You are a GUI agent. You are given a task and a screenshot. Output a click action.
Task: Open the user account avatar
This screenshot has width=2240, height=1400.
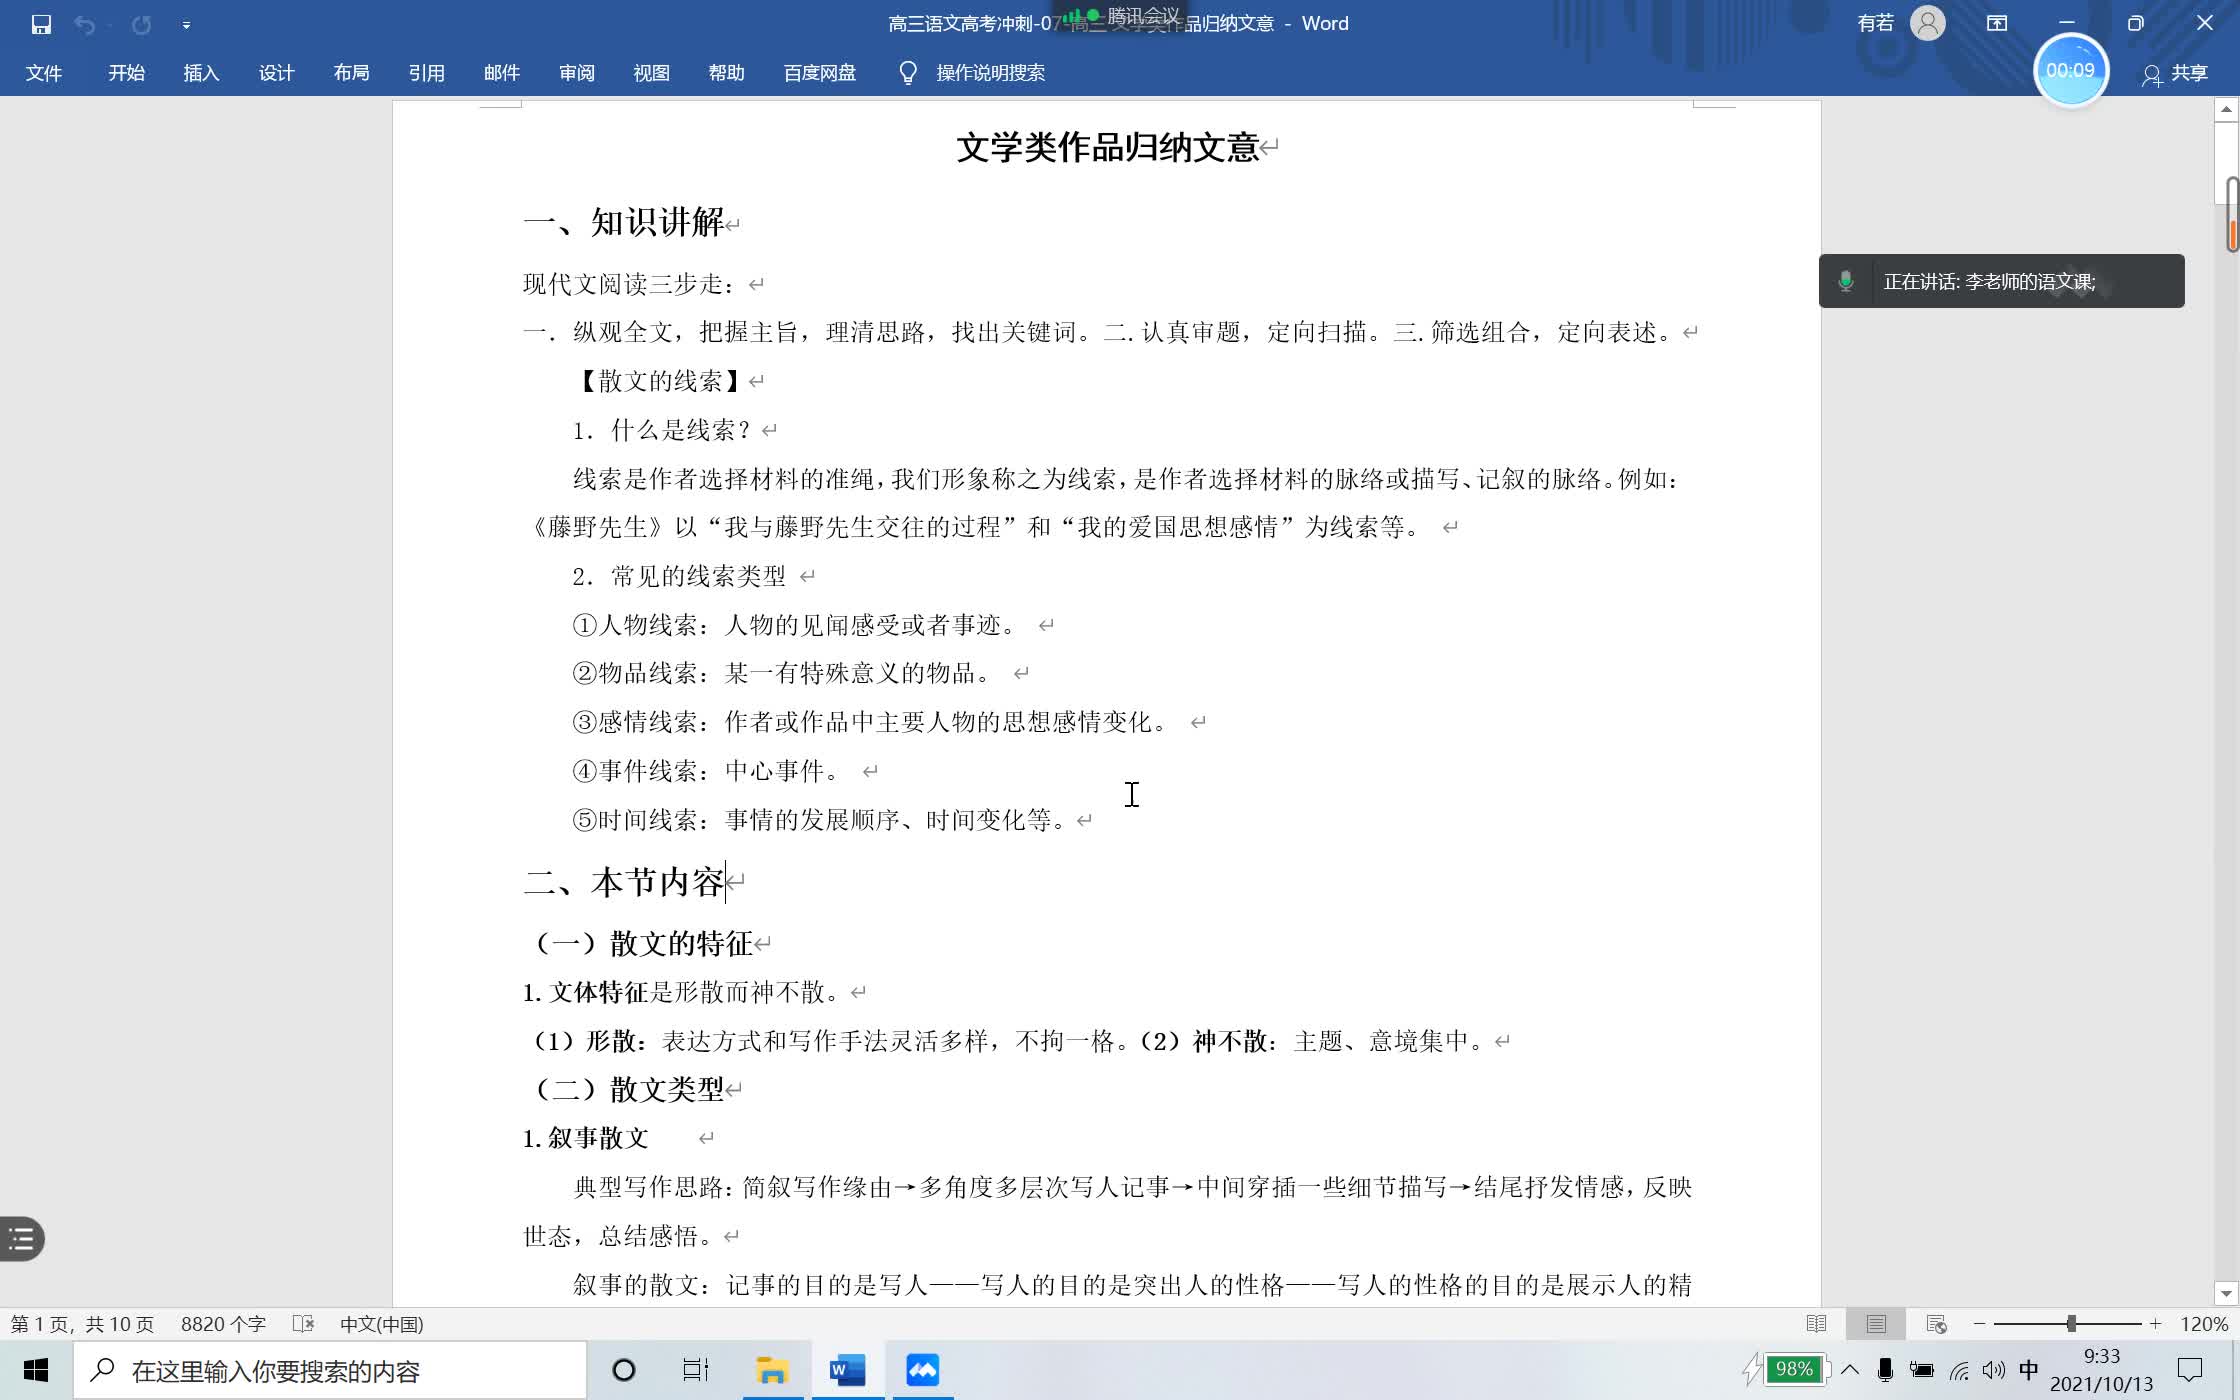tap(1928, 23)
